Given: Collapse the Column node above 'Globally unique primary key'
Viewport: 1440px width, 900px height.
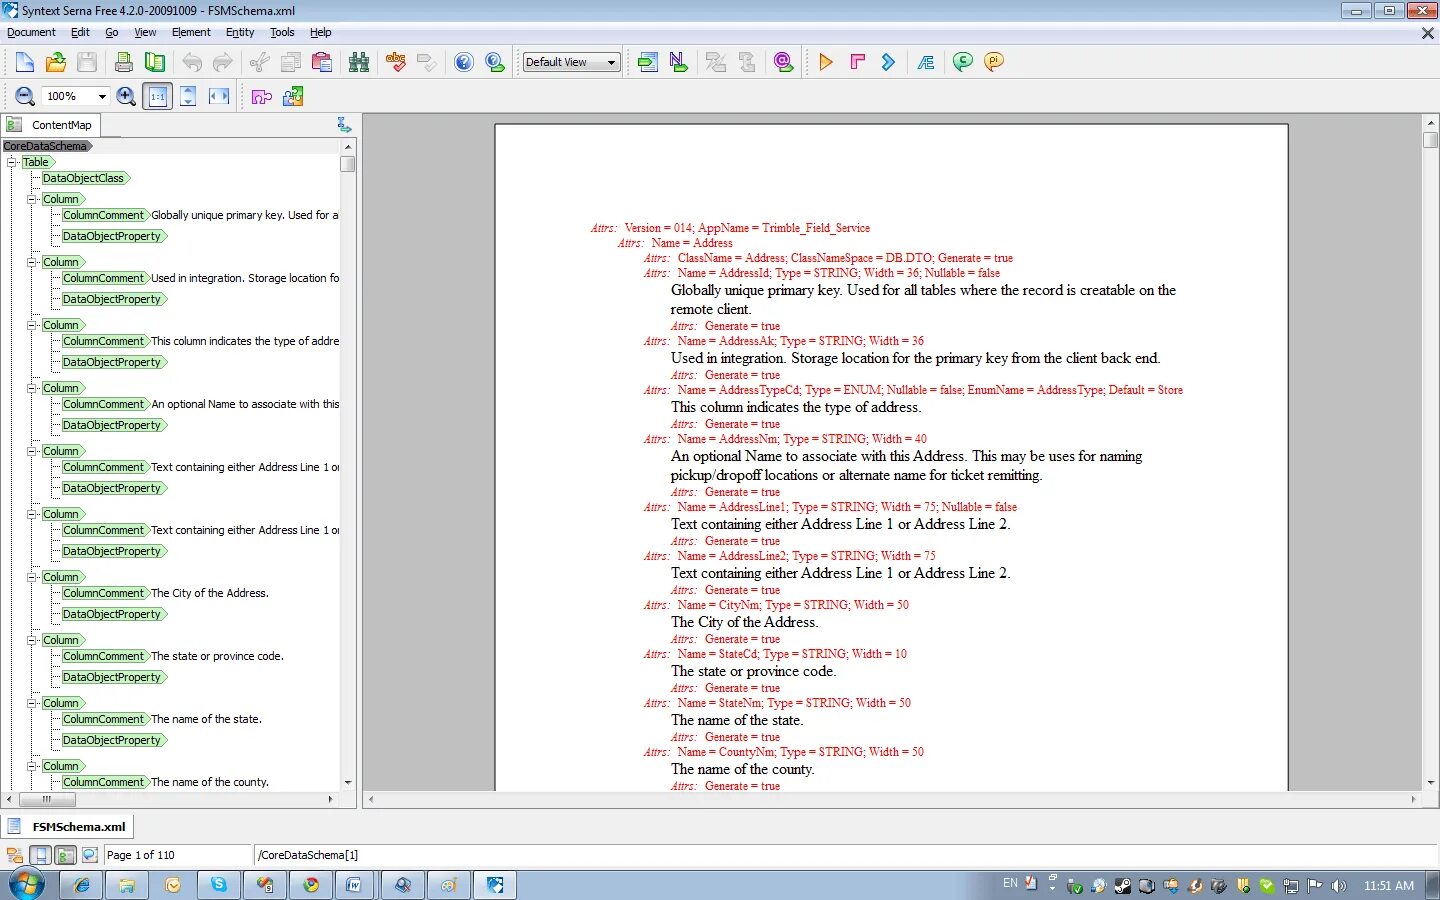Looking at the screenshot, I should tap(31, 199).
